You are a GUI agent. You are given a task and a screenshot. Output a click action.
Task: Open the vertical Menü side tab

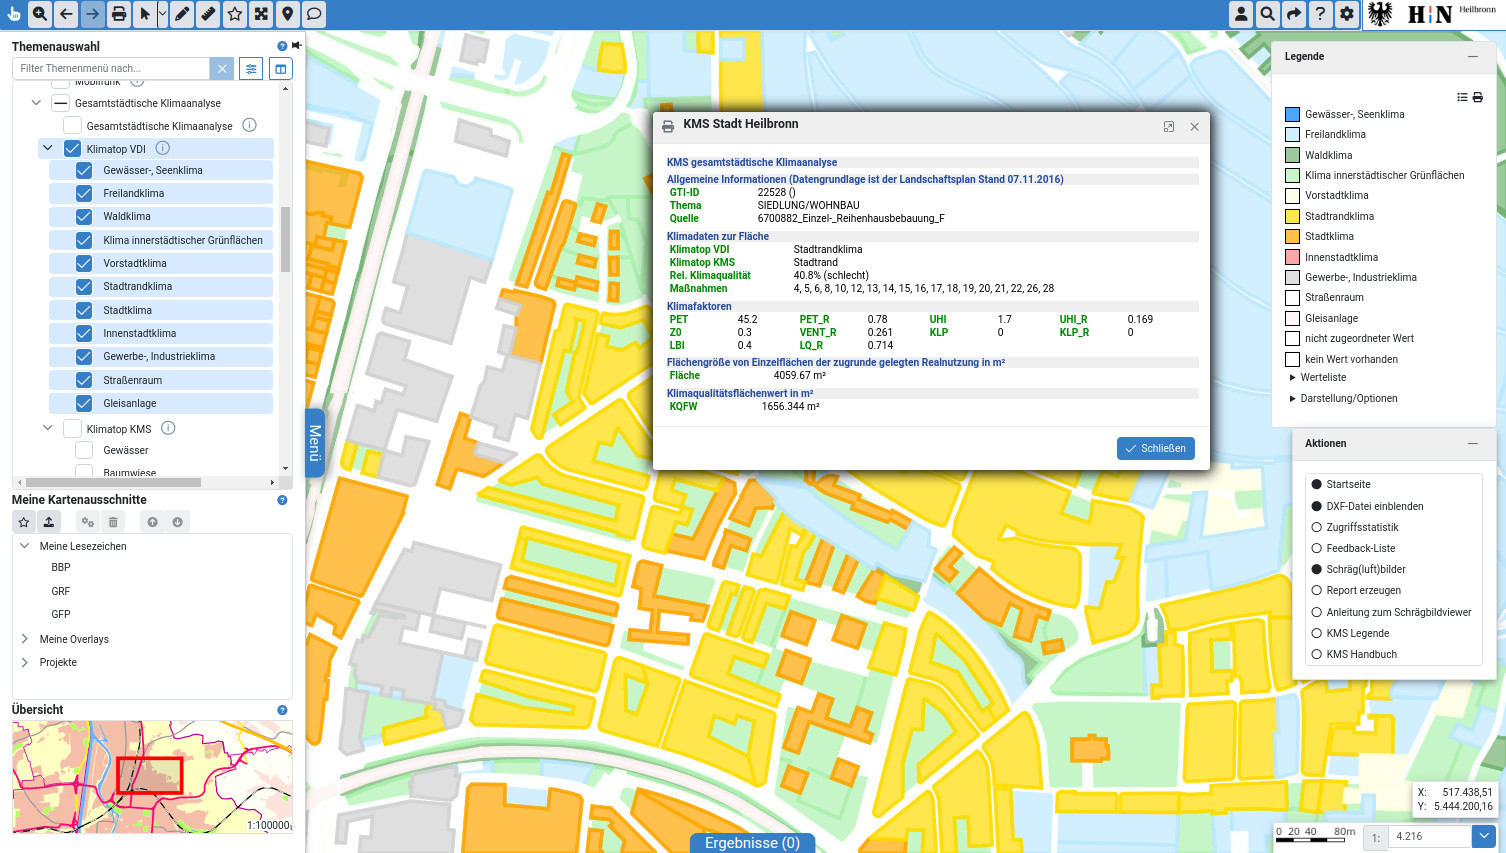(314, 443)
